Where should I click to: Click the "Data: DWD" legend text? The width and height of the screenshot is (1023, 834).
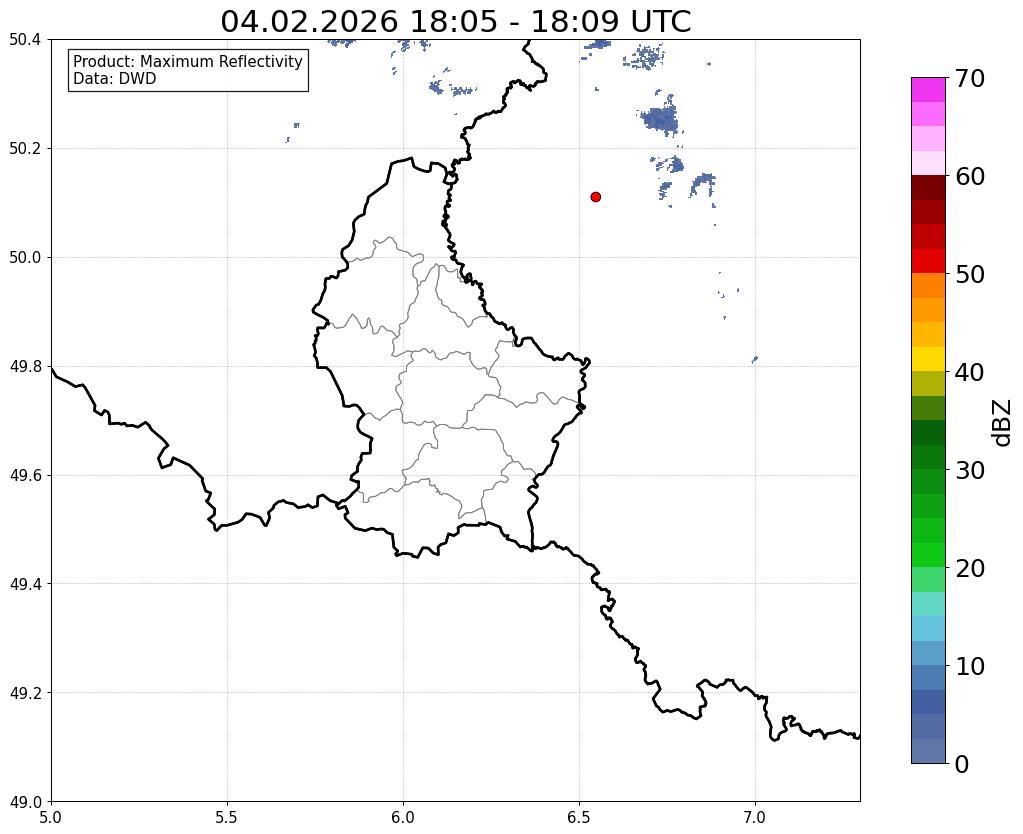tap(115, 79)
